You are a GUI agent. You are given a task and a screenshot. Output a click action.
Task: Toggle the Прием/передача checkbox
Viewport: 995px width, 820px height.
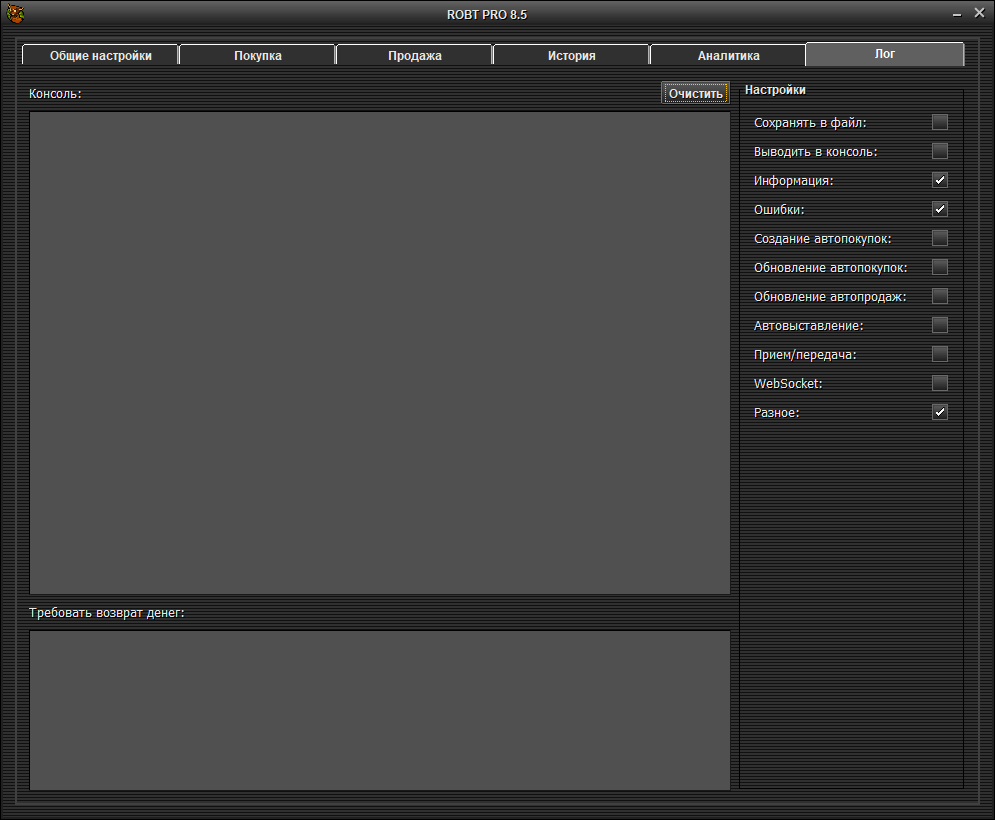(940, 354)
